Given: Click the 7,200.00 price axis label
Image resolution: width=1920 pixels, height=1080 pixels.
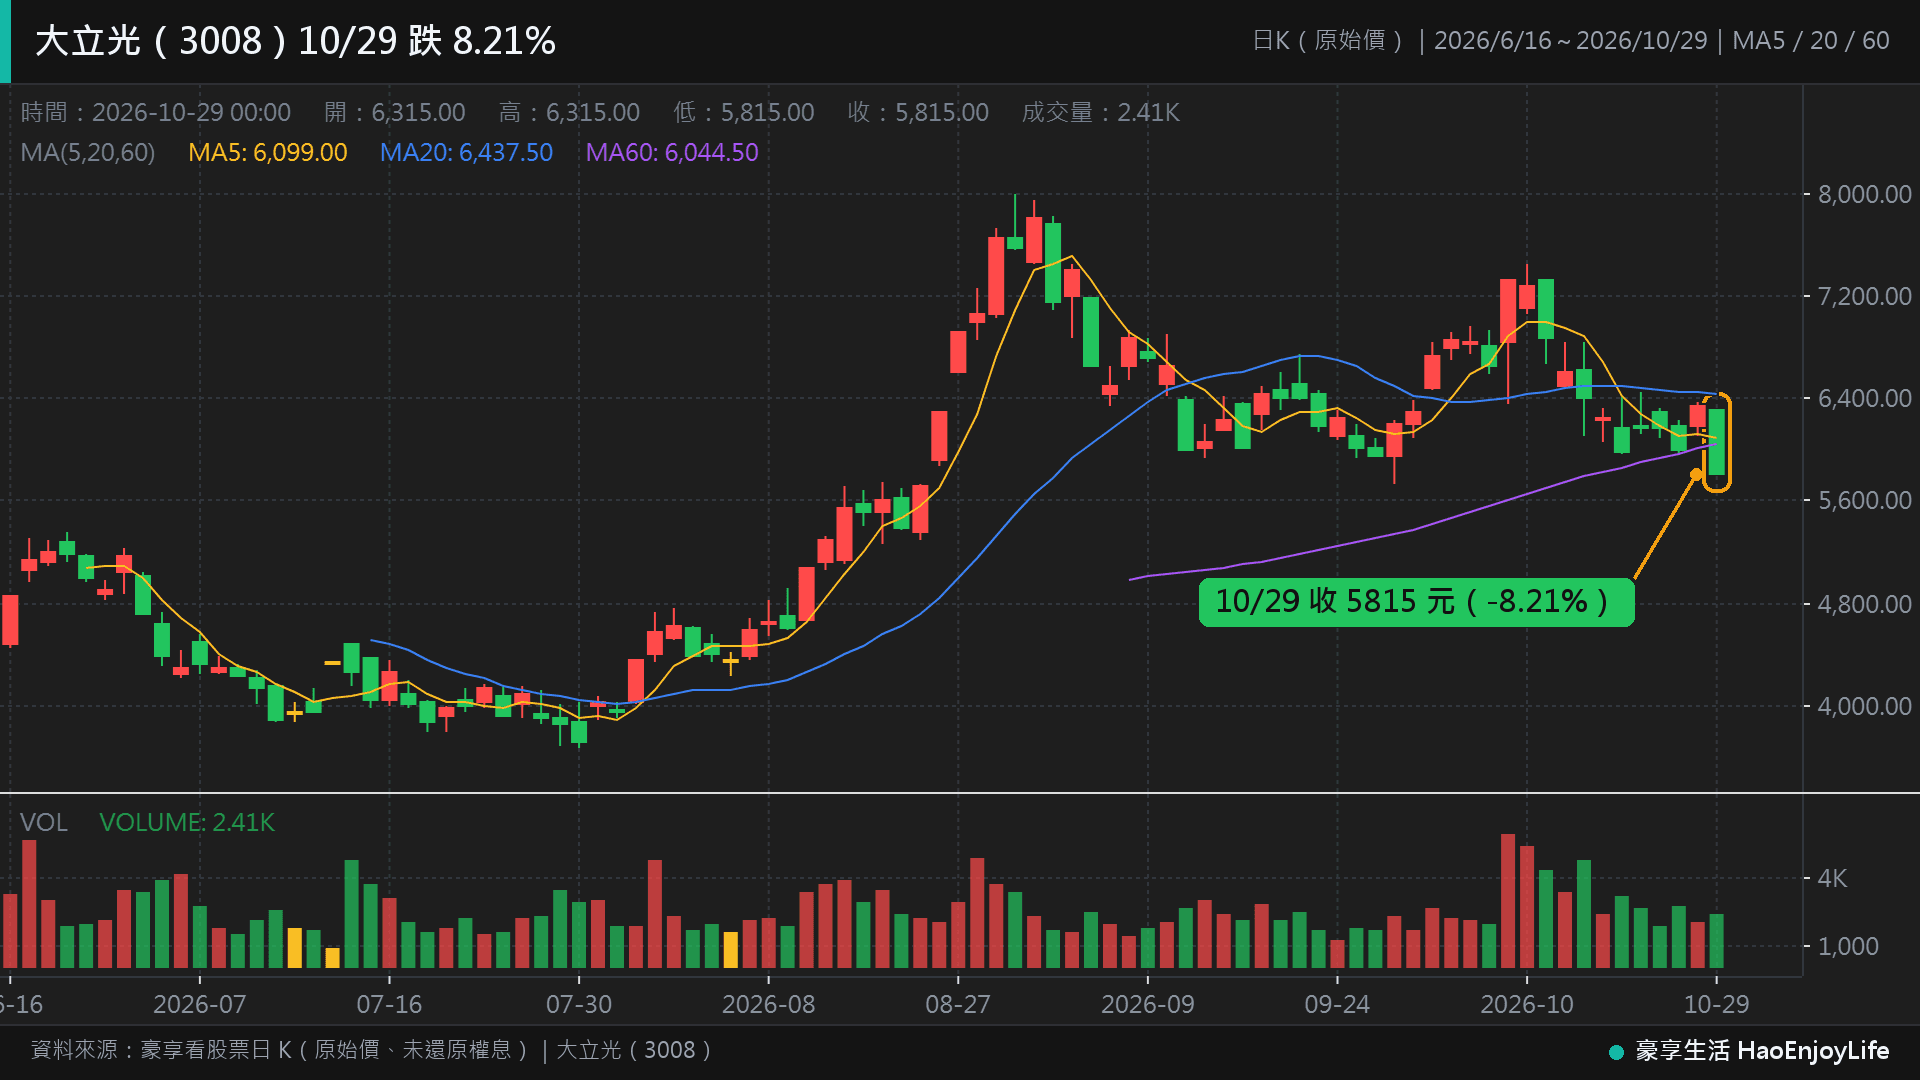Looking at the screenshot, I should click(x=1864, y=296).
